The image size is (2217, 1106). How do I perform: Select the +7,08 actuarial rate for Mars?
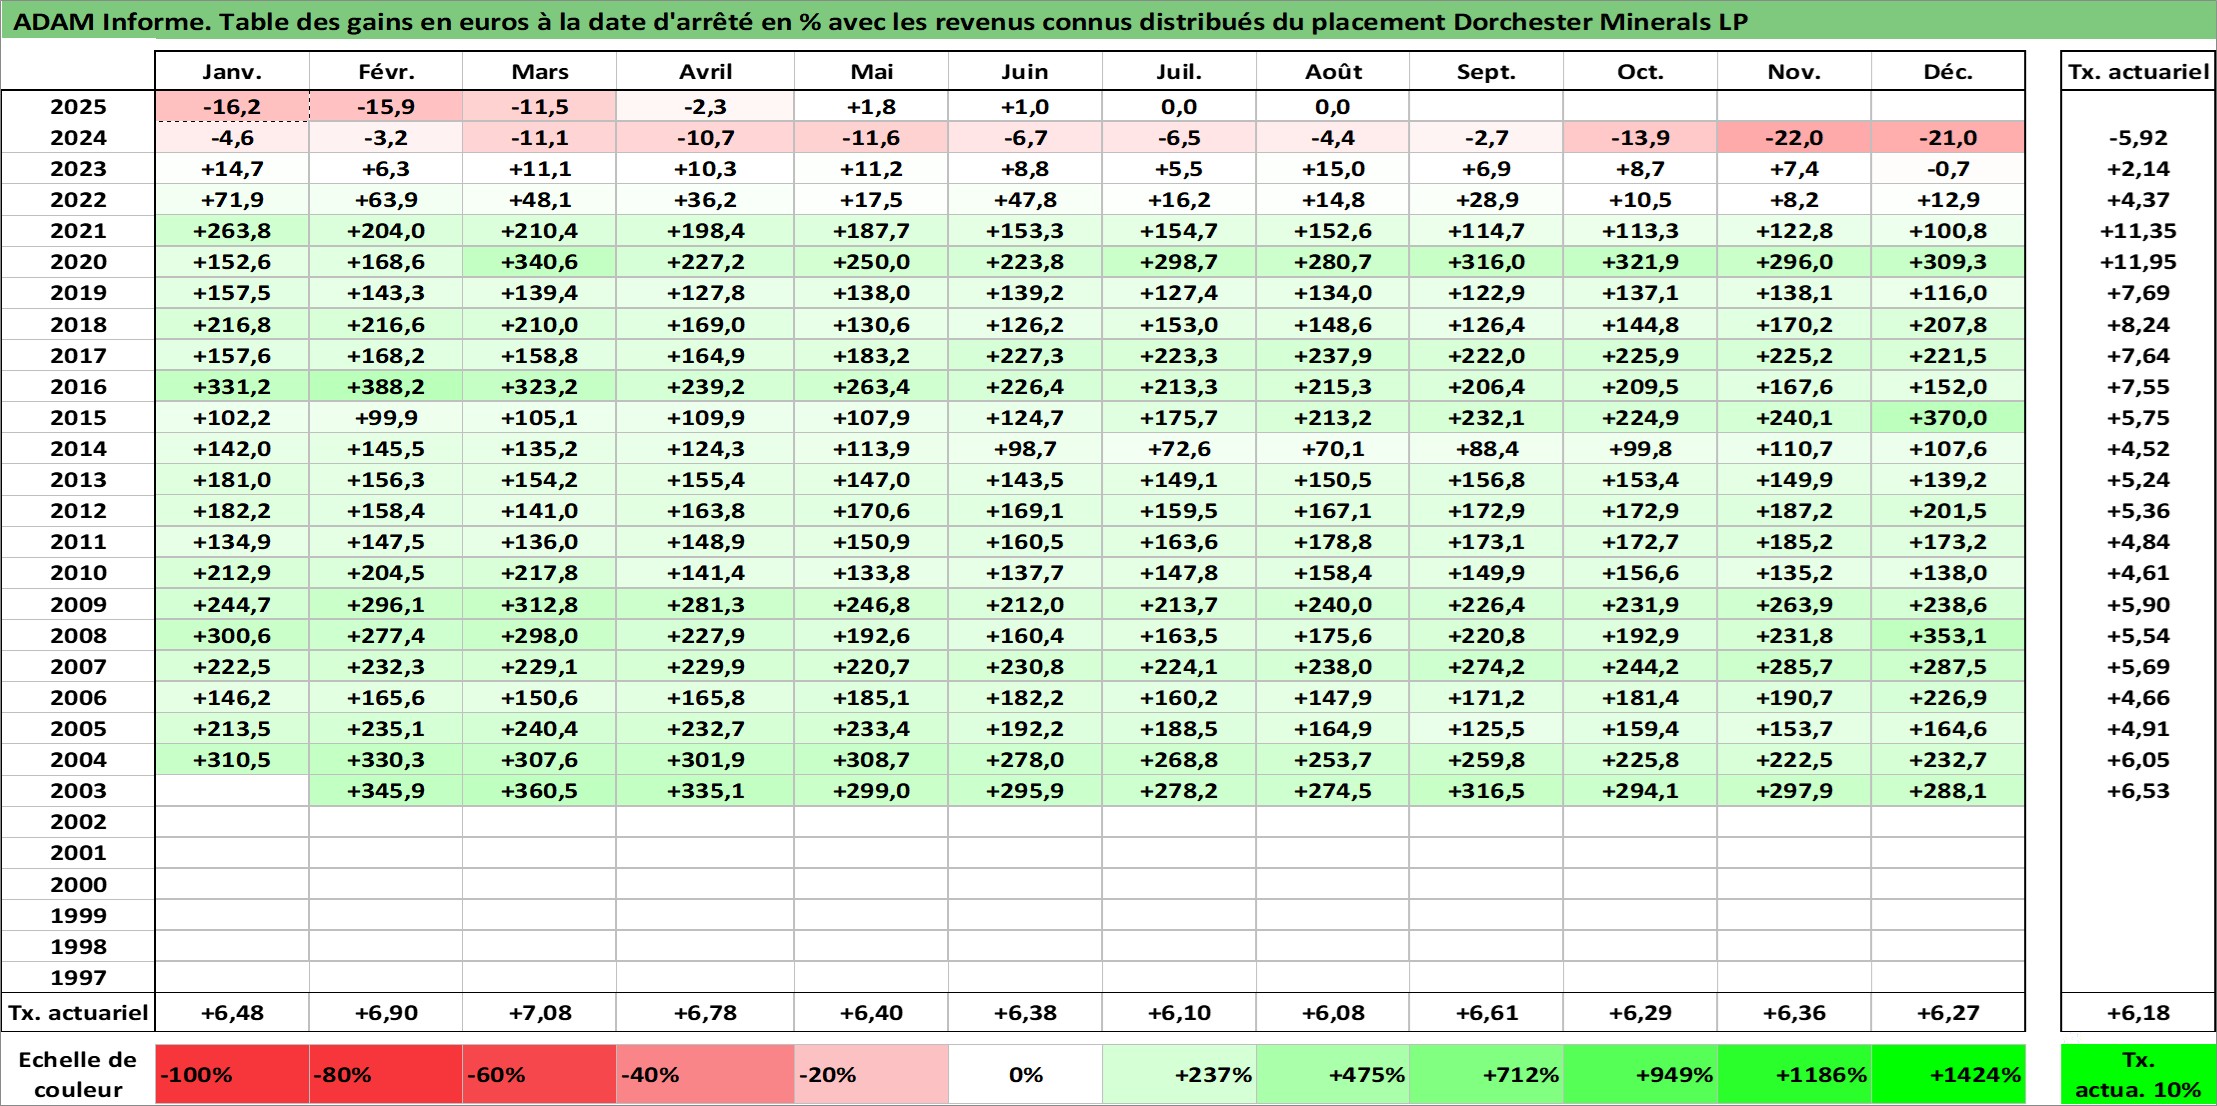tap(540, 1012)
